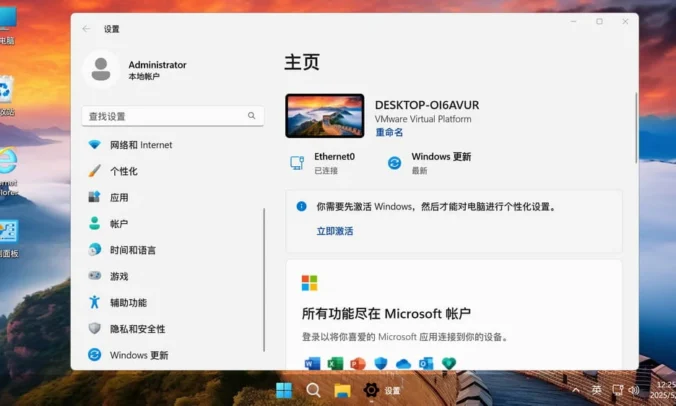Click the green heart Family Safety icon

449,364
